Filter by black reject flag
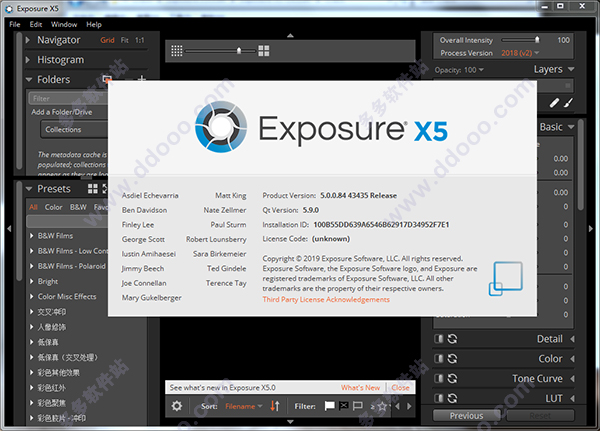This screenshot has width=600, height=431. (x=344, y=406)
